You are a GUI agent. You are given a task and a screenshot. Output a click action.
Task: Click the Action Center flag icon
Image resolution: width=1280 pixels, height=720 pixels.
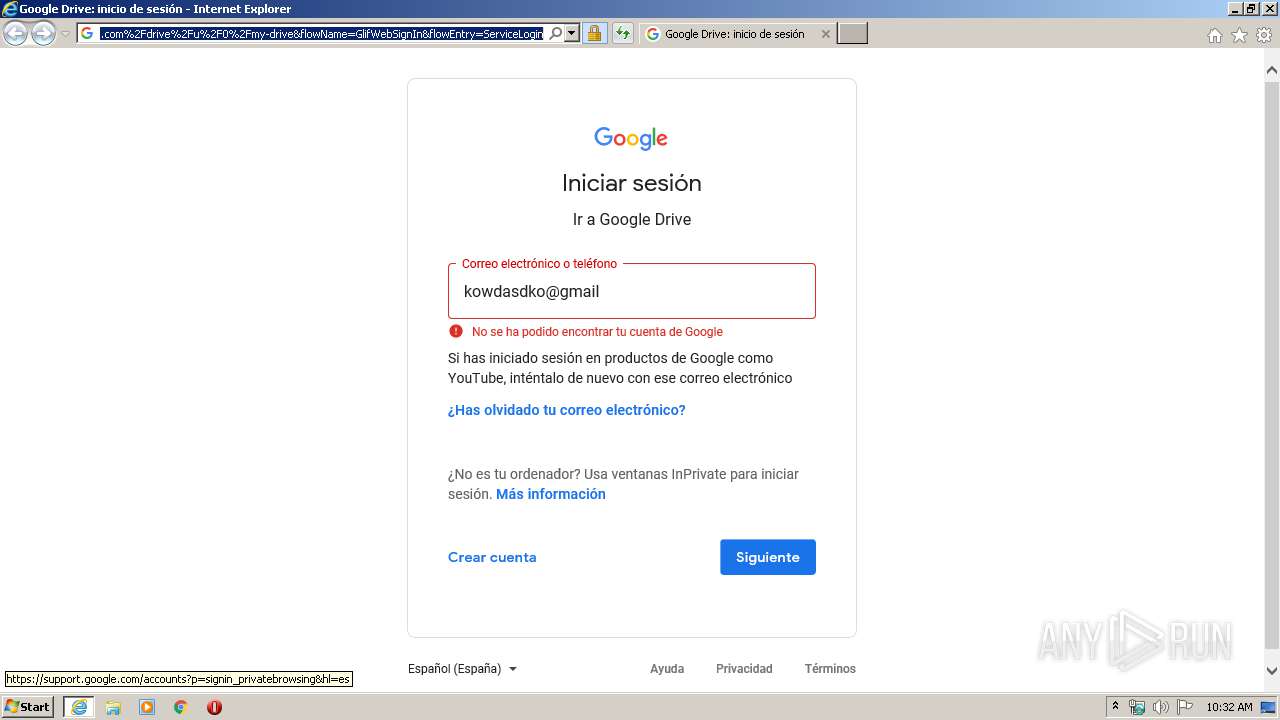(1184, 707)
